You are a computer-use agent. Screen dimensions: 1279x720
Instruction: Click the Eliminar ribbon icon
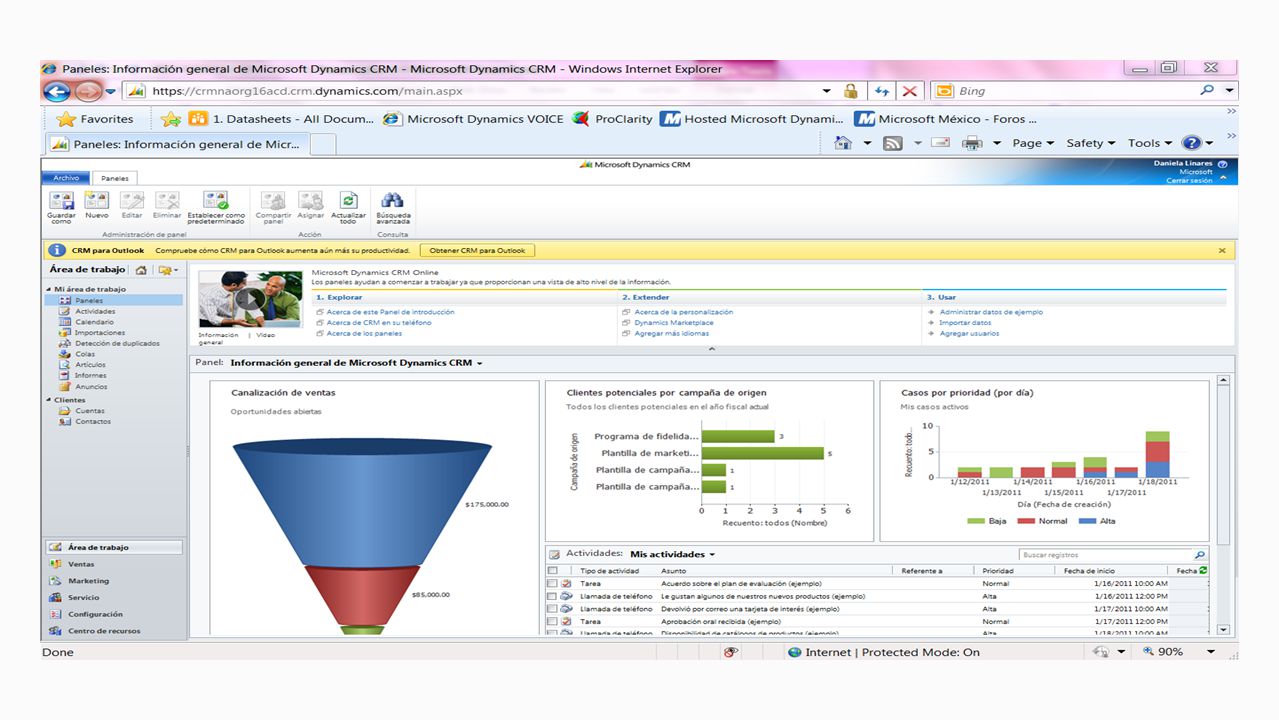[x=167, y=201]
